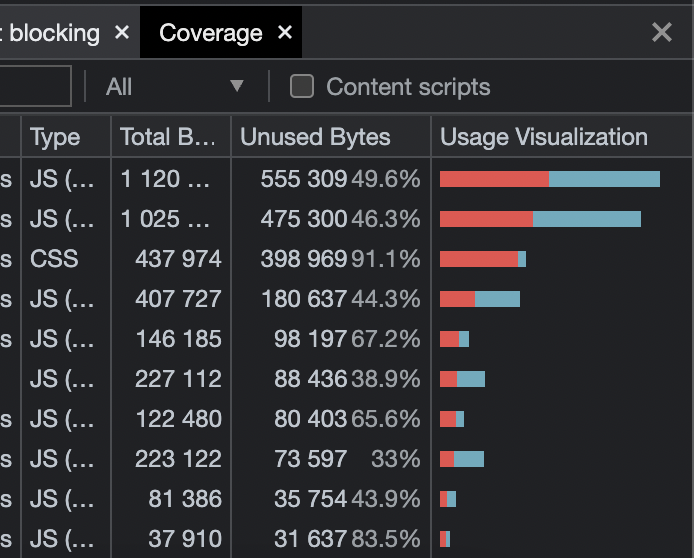Viewport: 694px width, 558px height.
Task: Click the usage bar for the 38.9% row
Action: point(463,379)
